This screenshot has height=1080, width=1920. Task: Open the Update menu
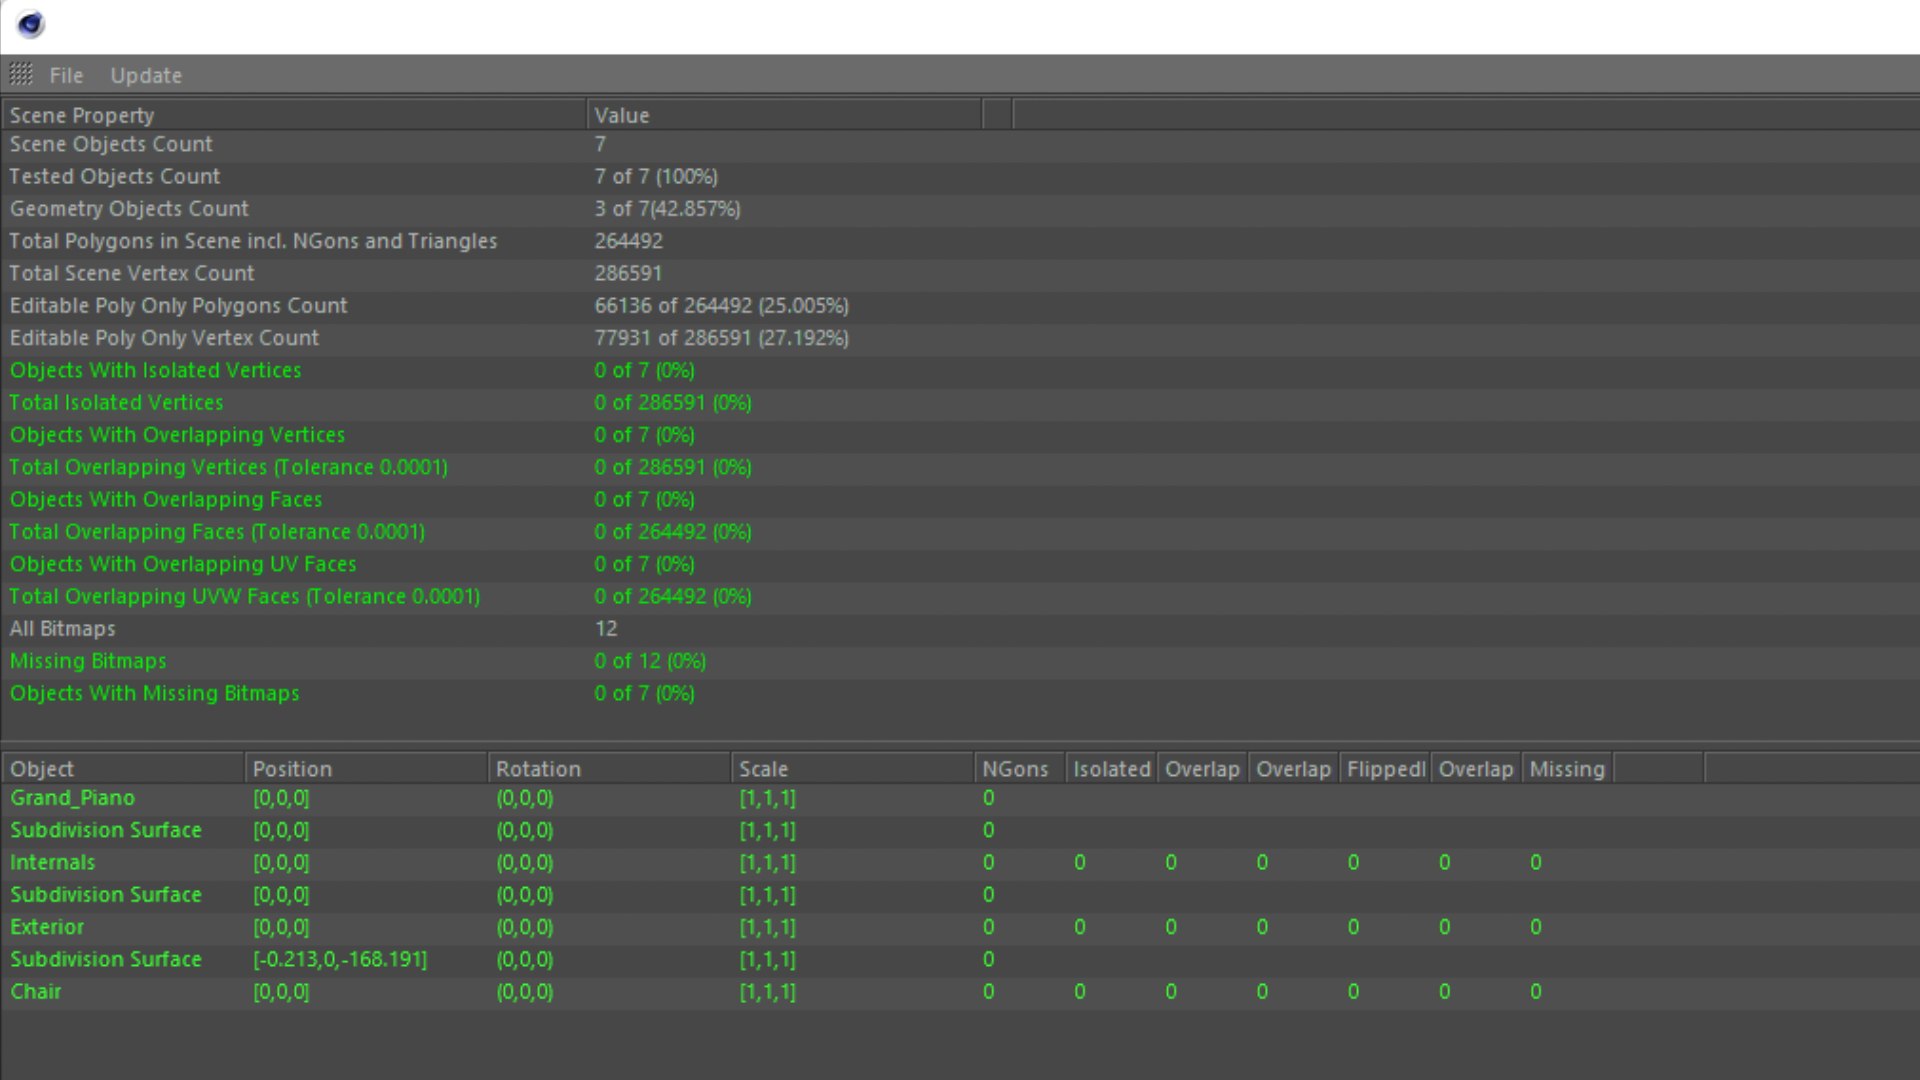pyautogui.click(x=146, y=75)
